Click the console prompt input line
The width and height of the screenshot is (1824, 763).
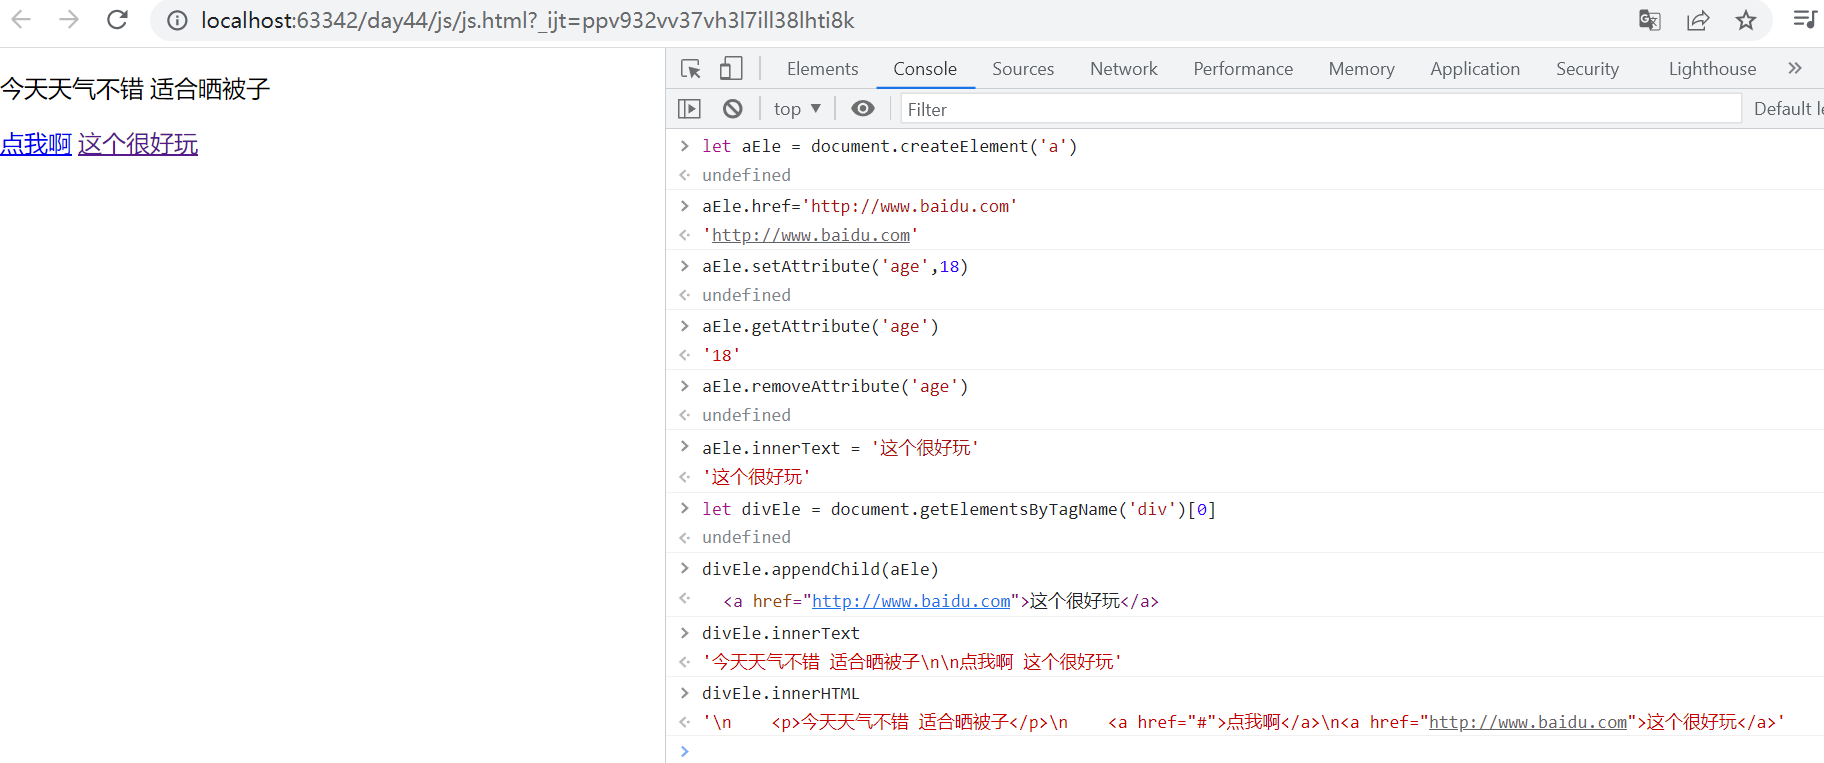[x=1245, y=751]
